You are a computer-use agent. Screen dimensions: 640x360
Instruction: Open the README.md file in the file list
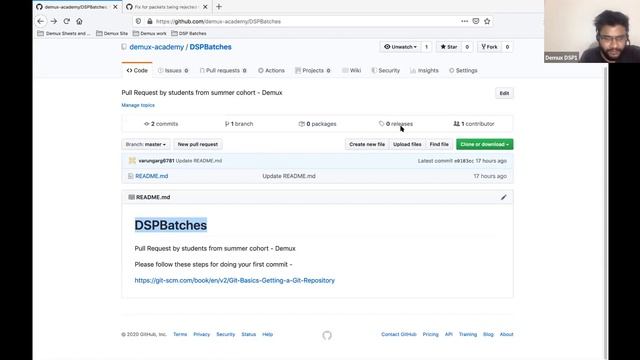click(151, 176)
